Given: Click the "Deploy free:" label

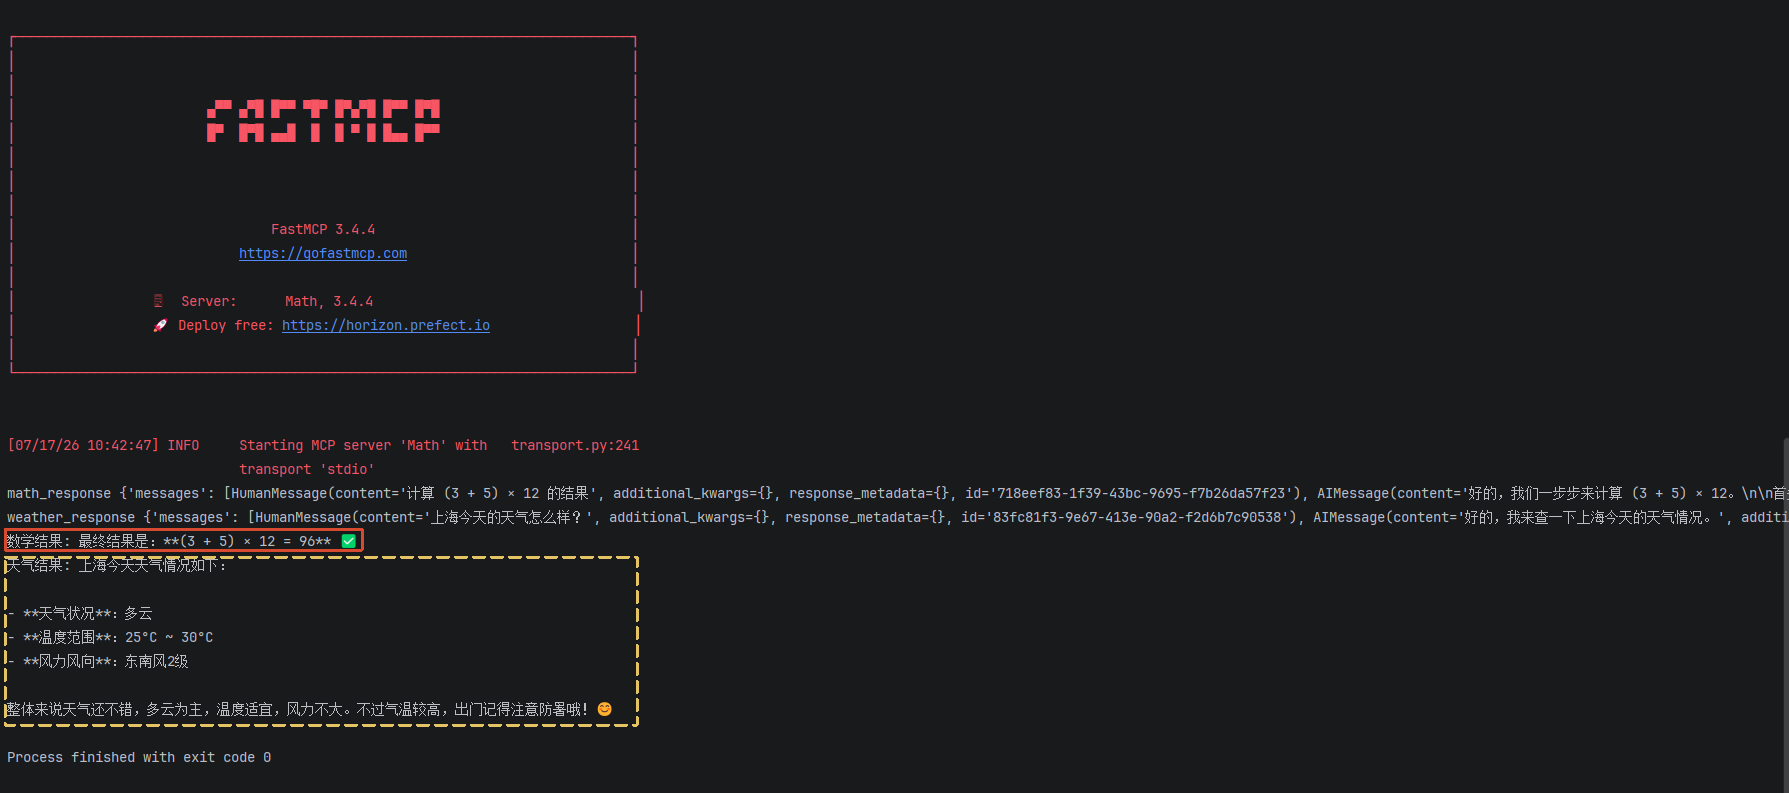Looking at the screenshot, I should point(225,326).
